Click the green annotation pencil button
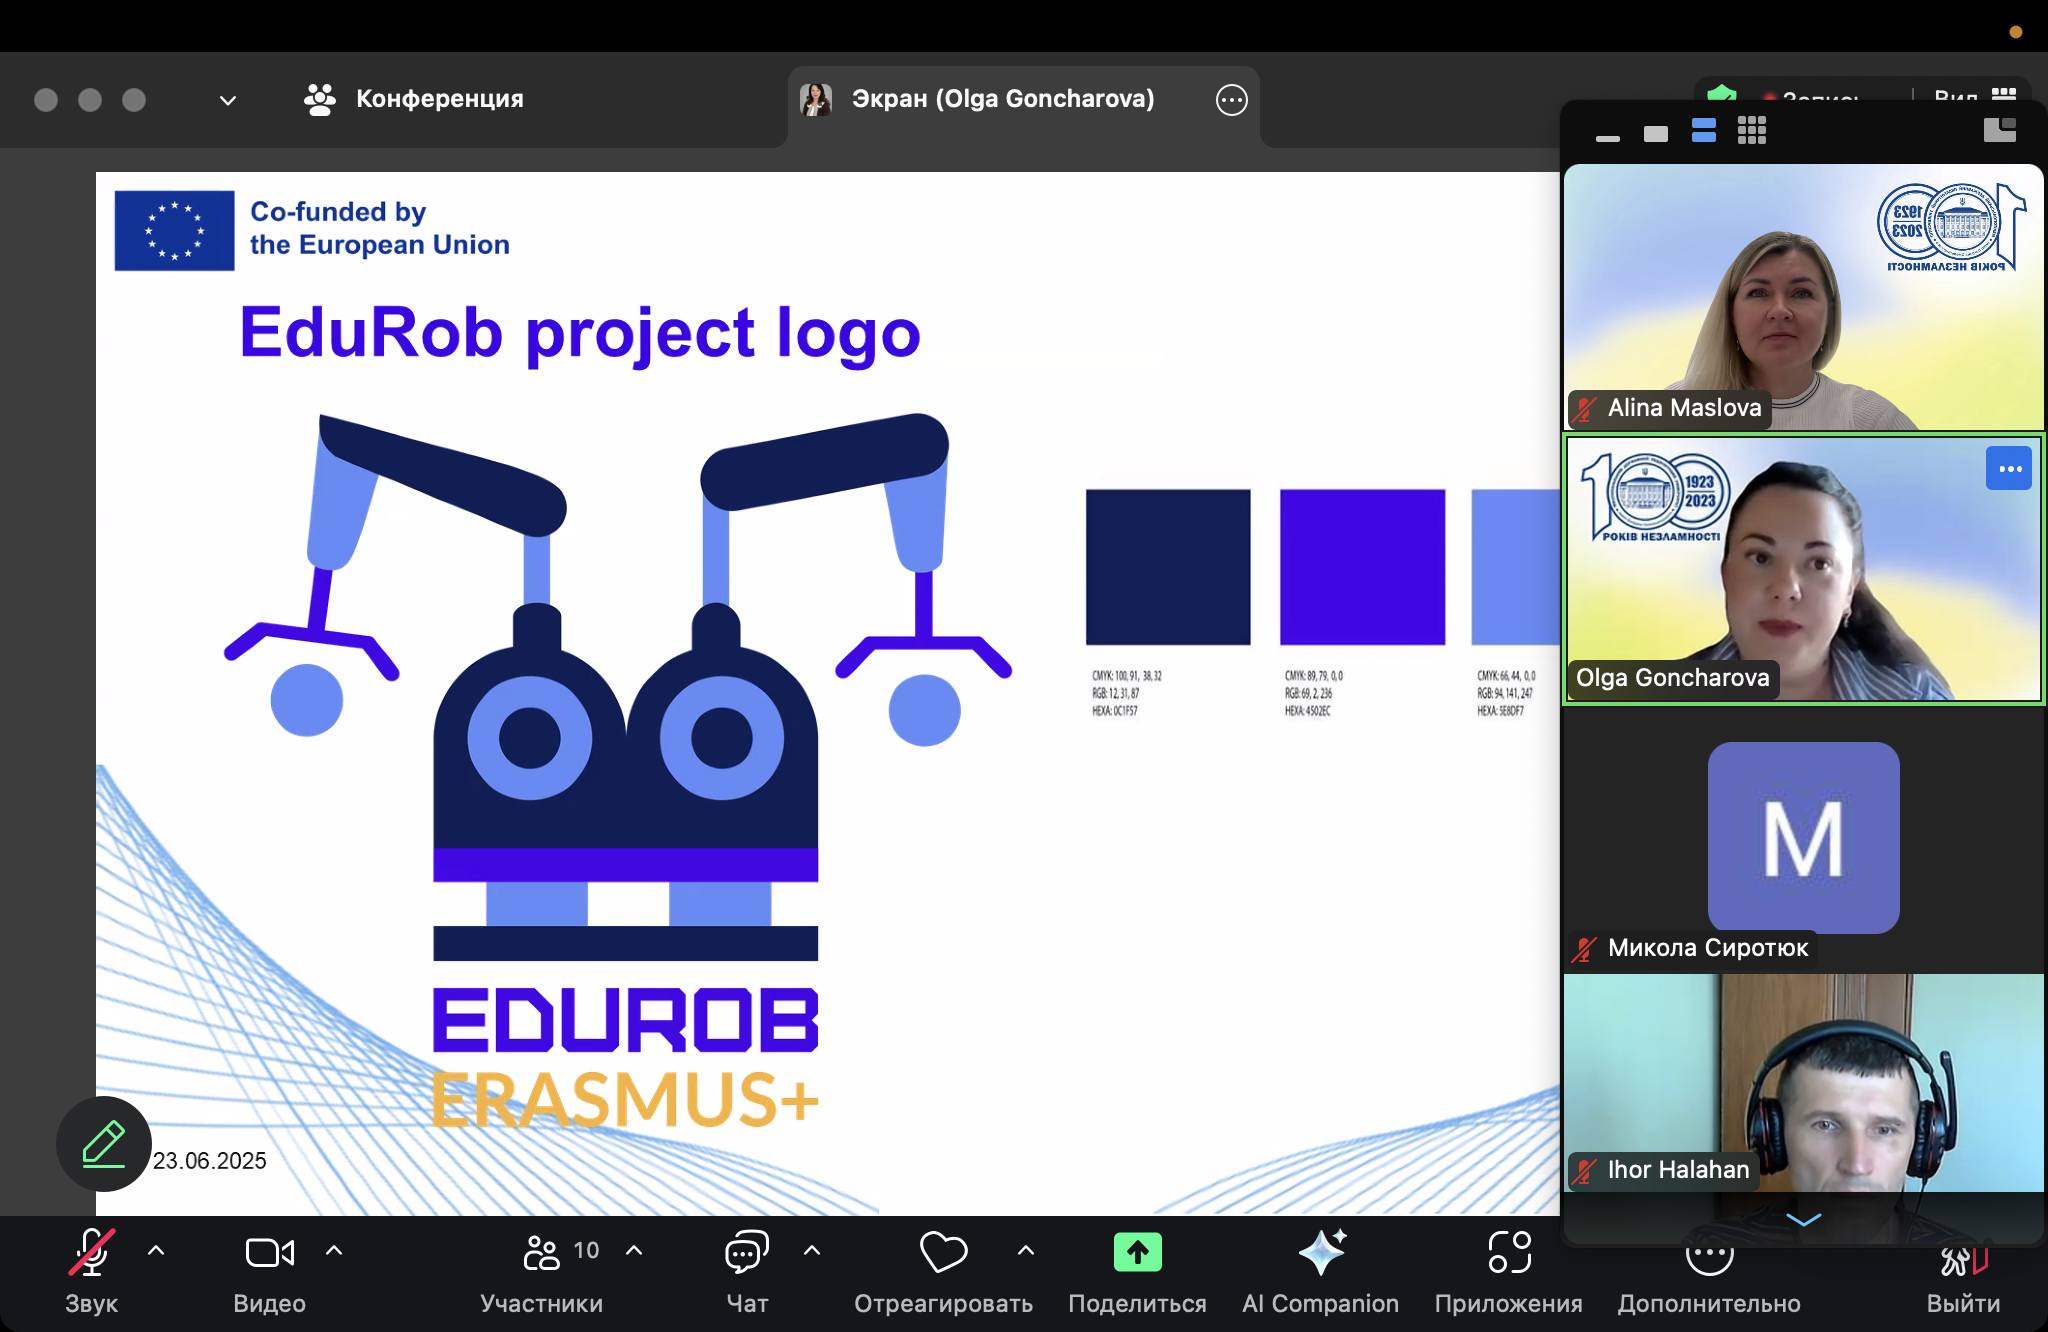This screenshot has width=2048, height=1332. [104, 1143]
